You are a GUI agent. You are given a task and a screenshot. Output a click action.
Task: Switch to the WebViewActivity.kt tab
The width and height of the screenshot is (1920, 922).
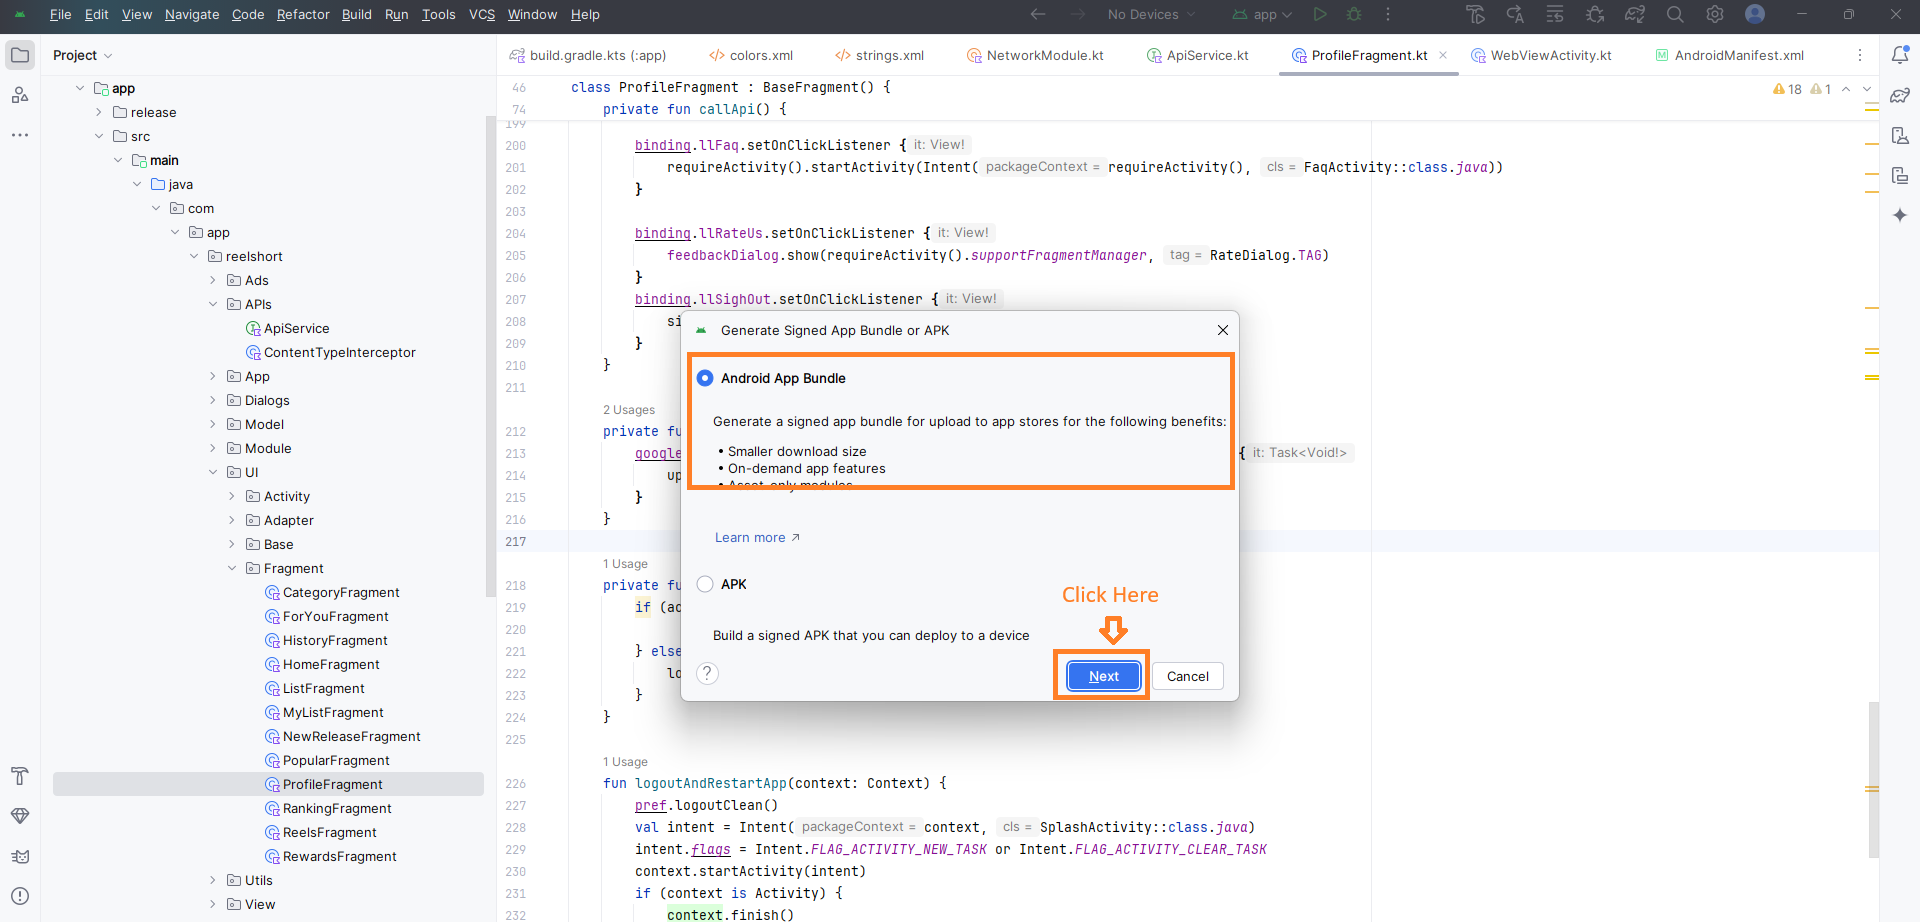tap(1541, 55)
